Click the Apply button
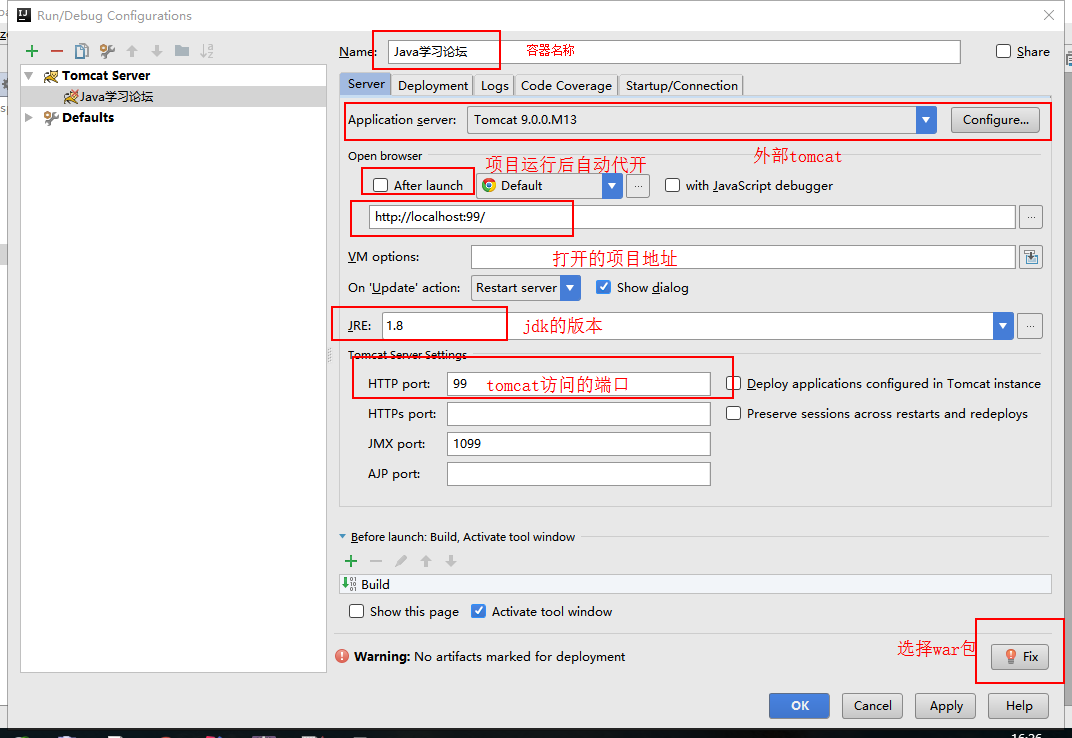 point(946,706)
